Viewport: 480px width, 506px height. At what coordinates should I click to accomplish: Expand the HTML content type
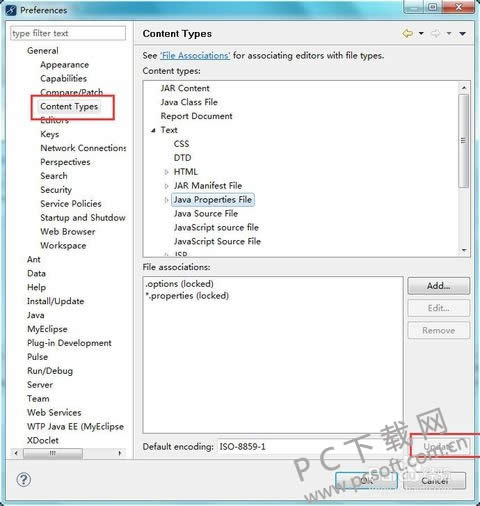pyautogui.click(x=166, y=172)
